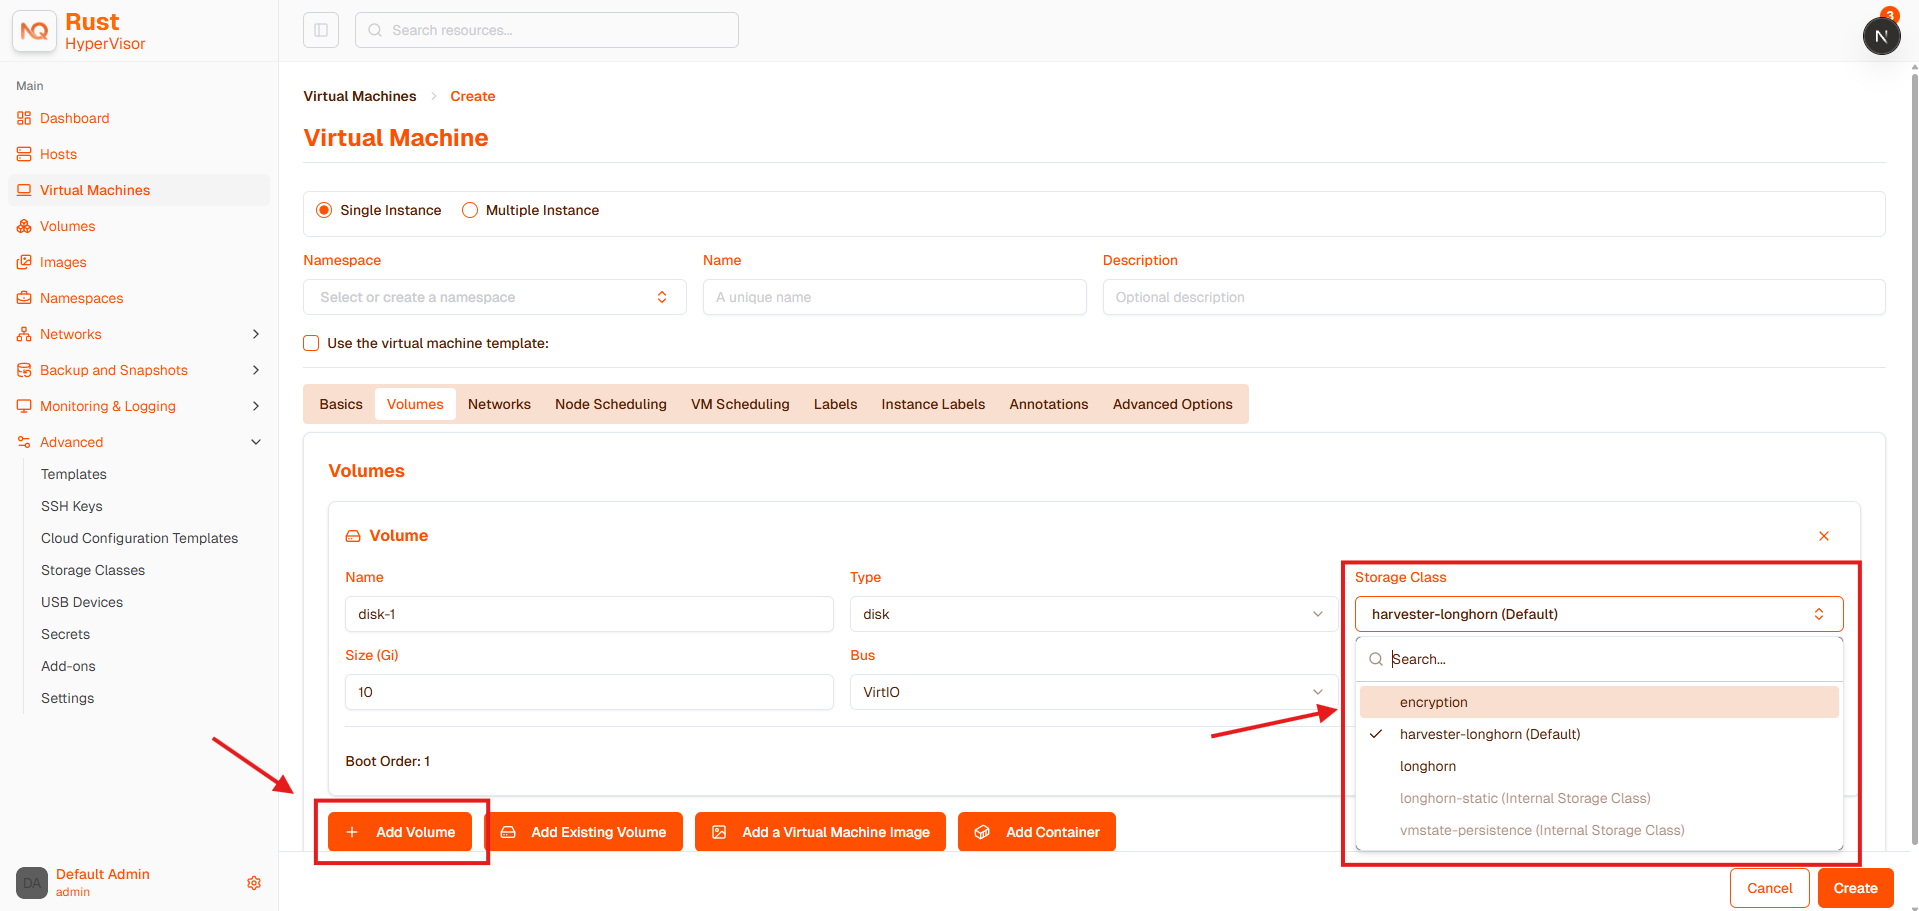Switch to the Basics tab
The width and height of the screenshot is (1919, 911).
click(341, 404)
